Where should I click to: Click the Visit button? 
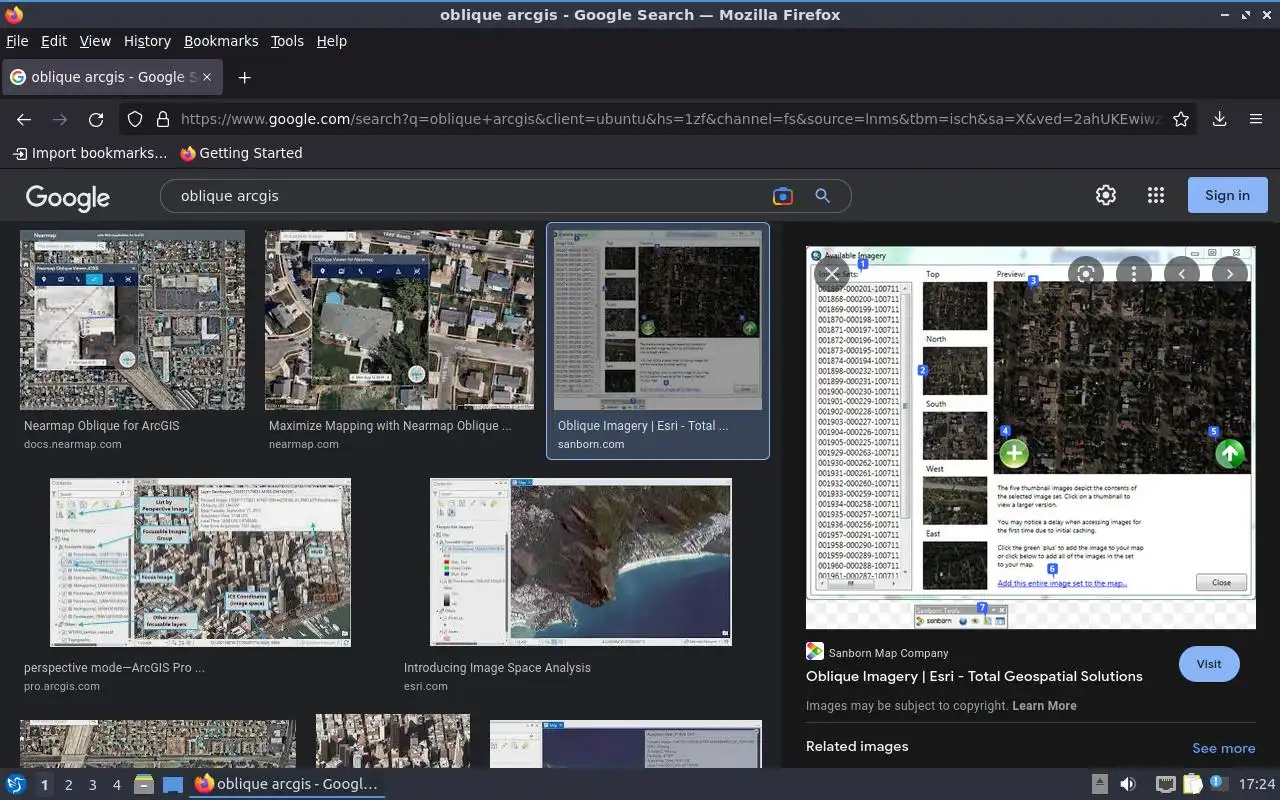tap(1209, 664)
